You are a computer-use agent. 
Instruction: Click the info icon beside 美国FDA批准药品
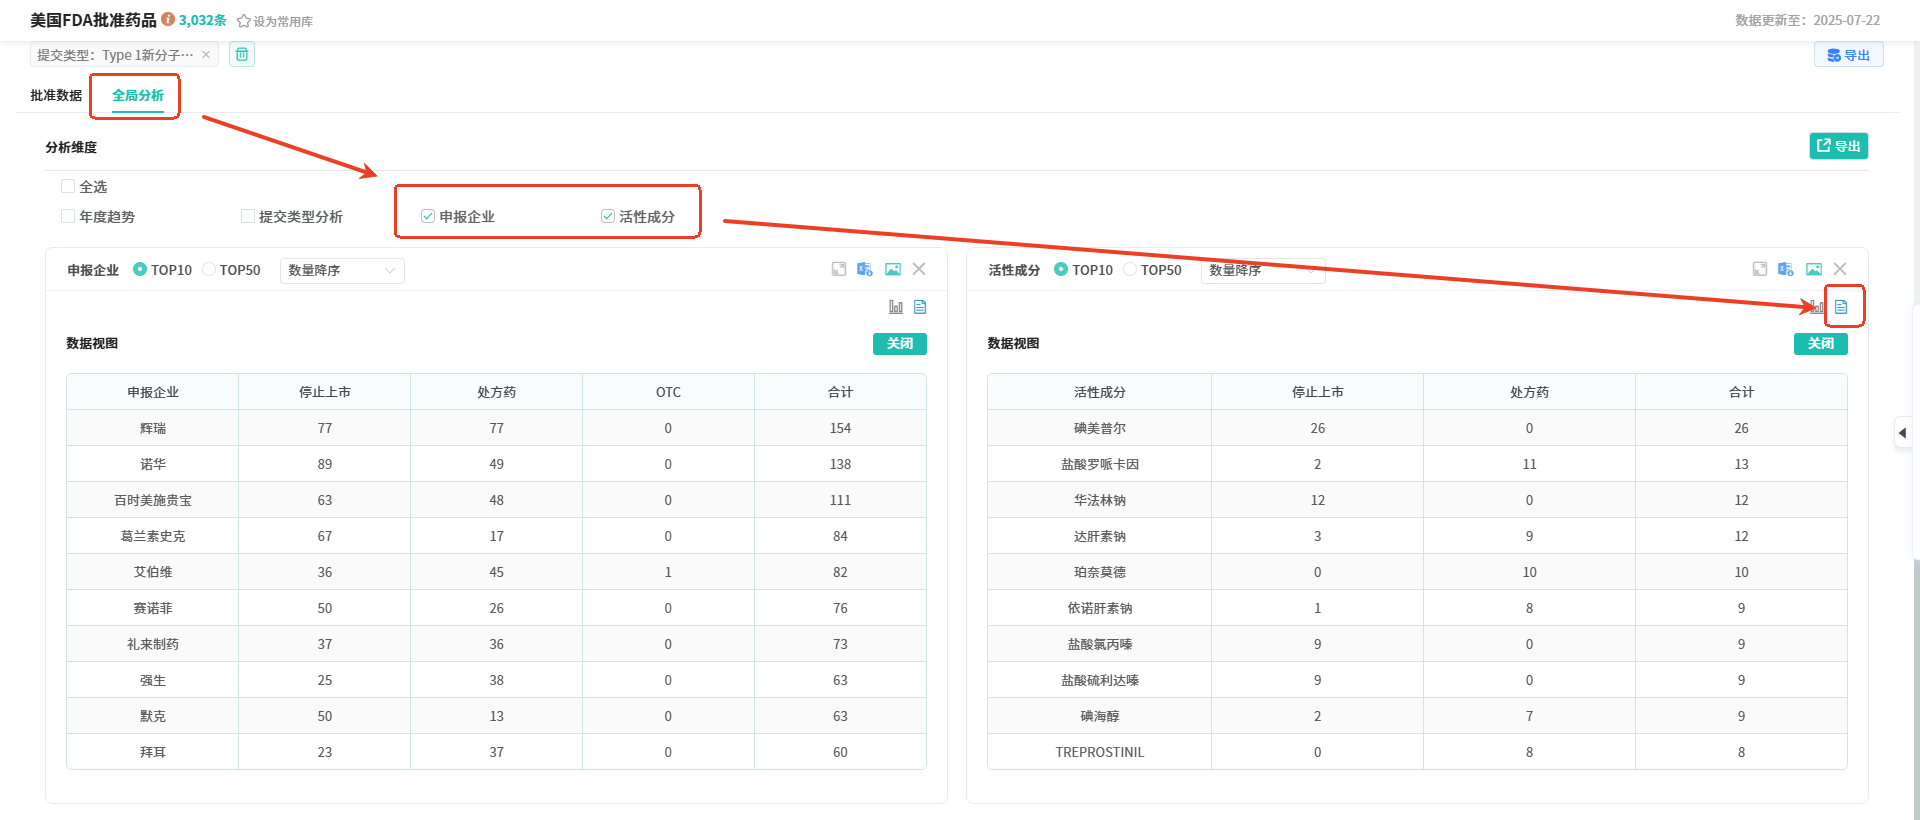[168, 19]
